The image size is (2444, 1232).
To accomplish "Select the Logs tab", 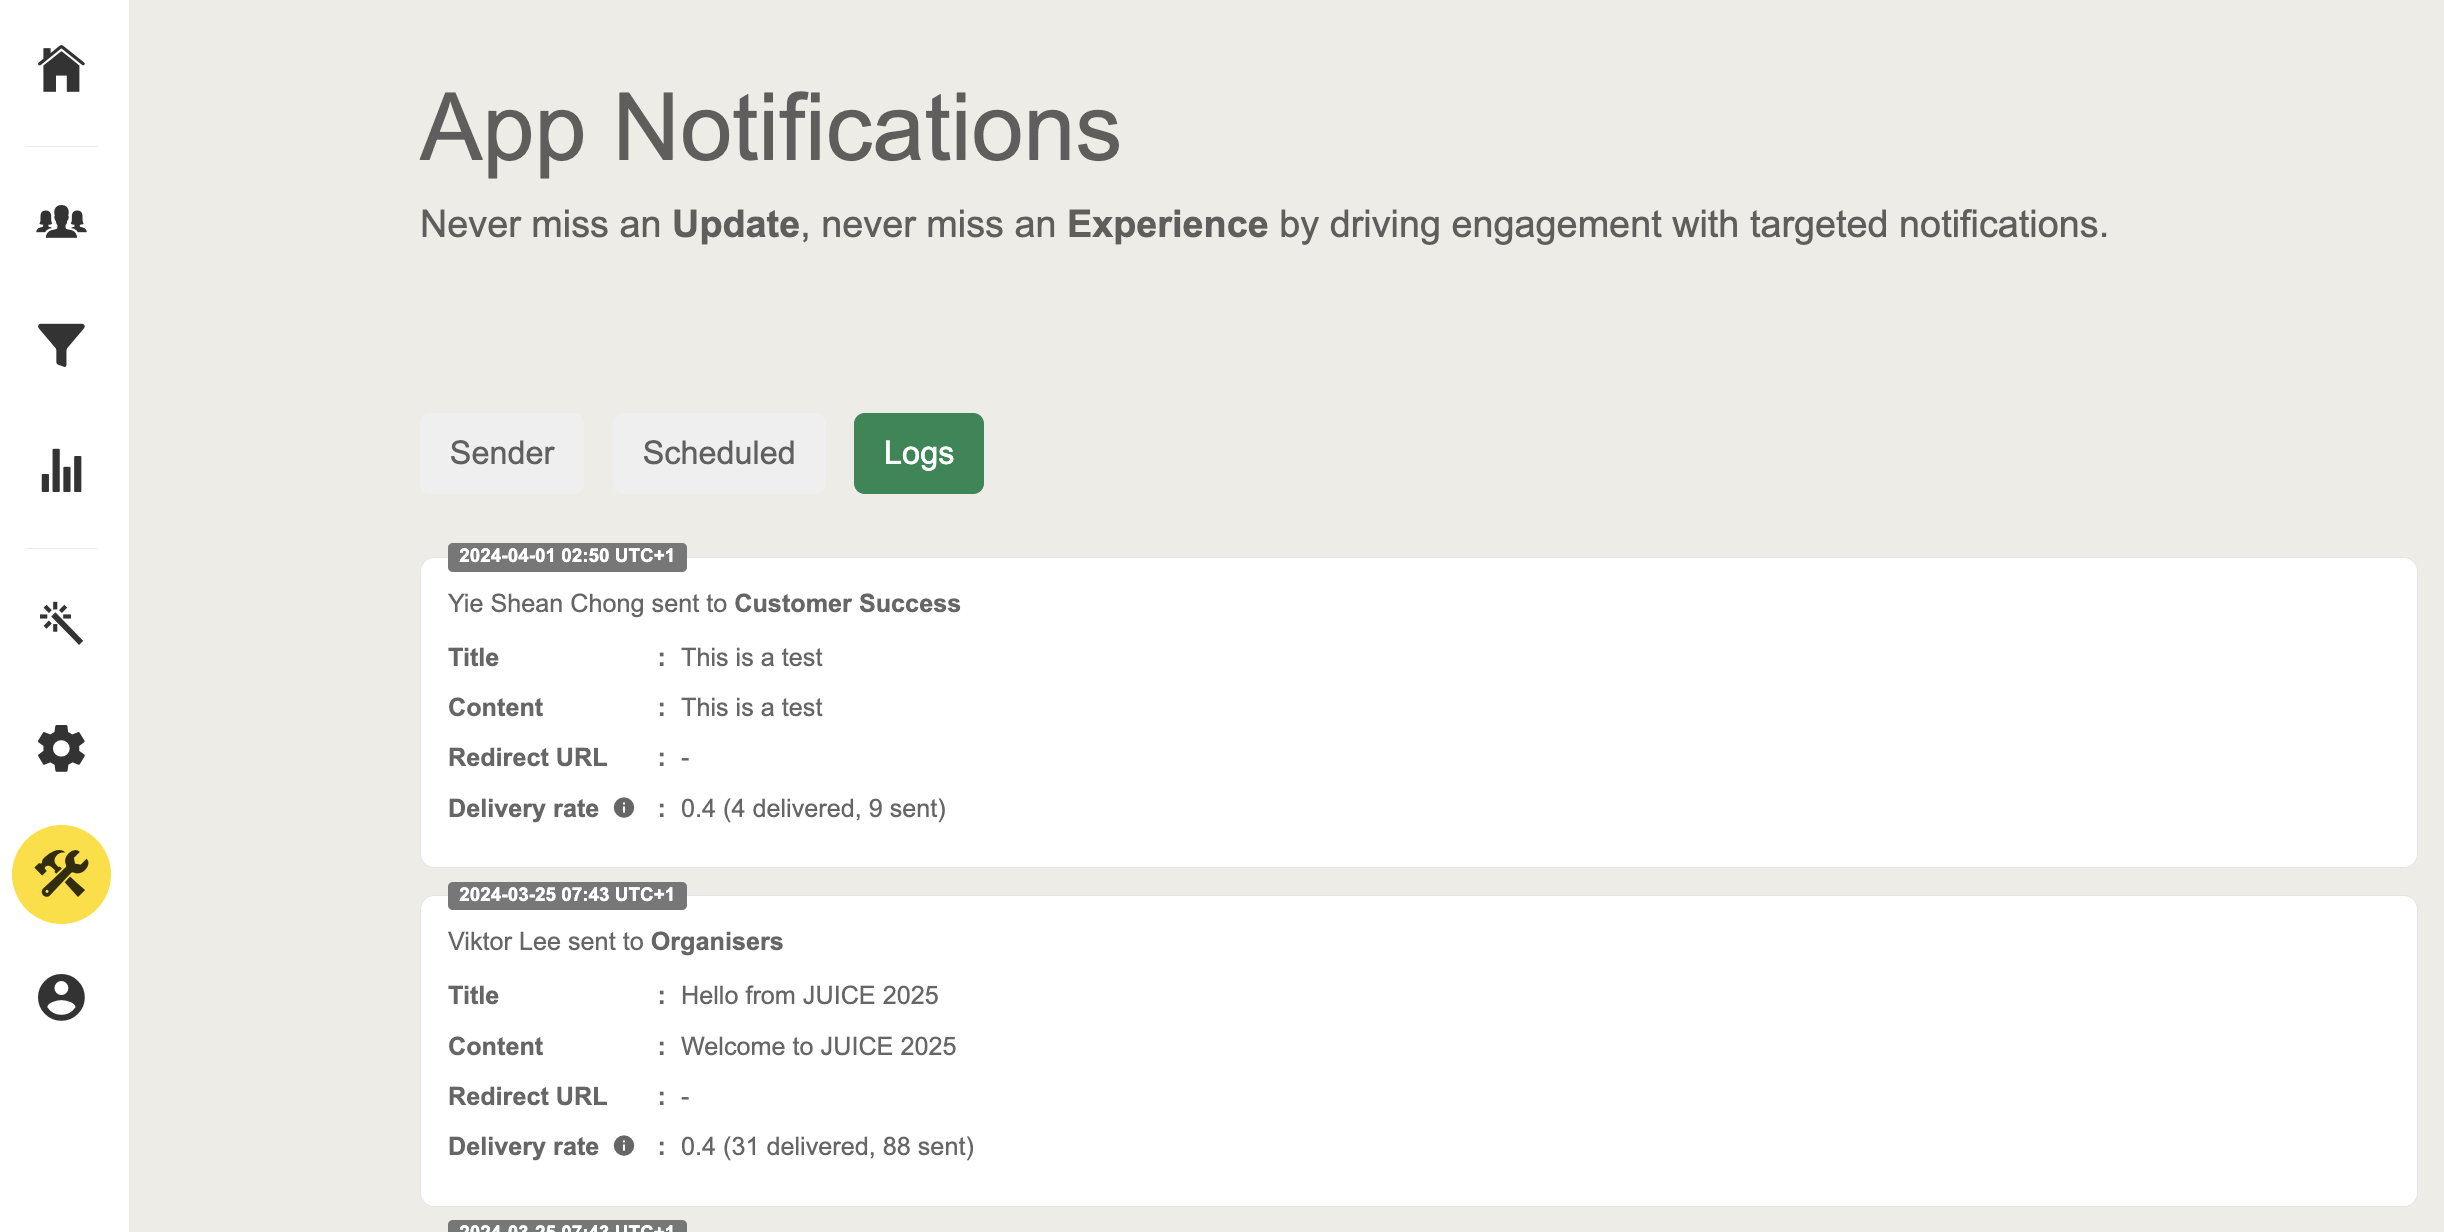I will [918, 453].
